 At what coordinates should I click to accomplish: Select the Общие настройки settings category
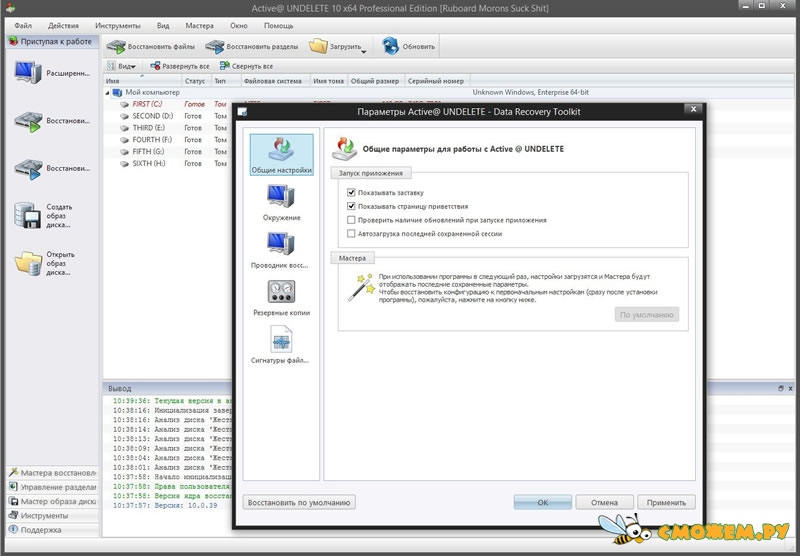(x=282, y=155)
